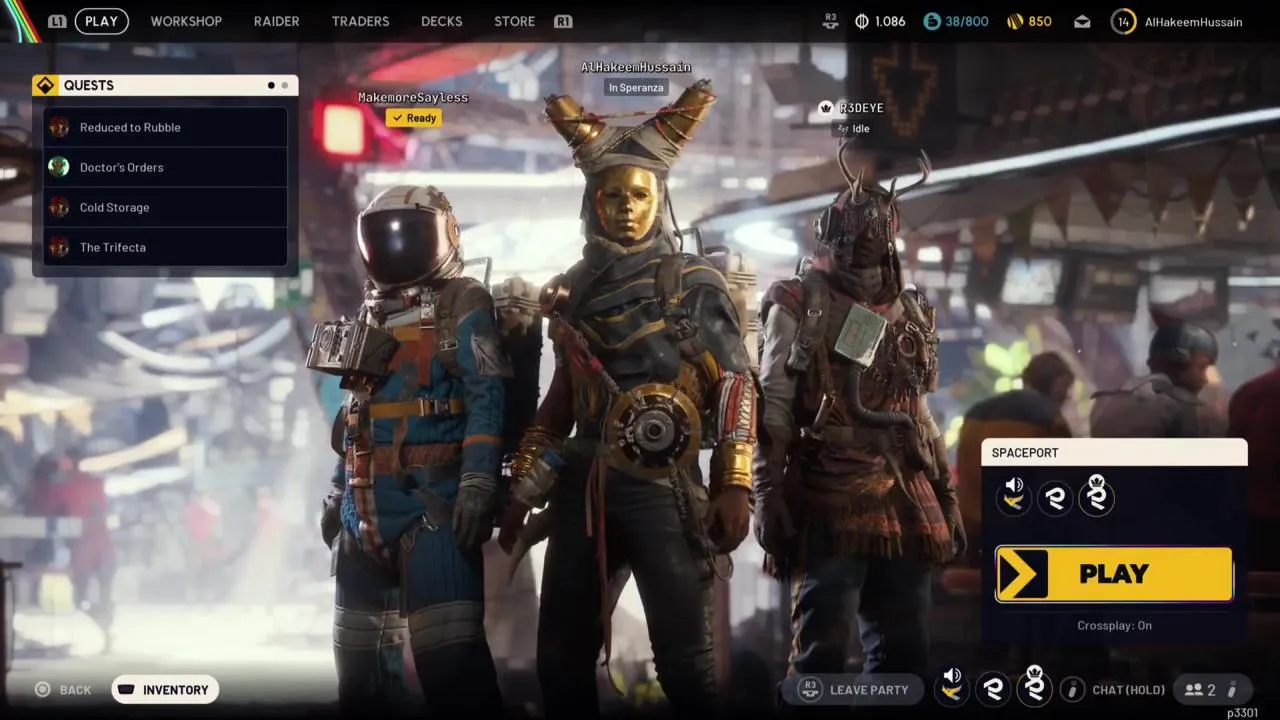Image resolution: width=1280 pixels, height=720 pixels.
Task: Click the coin currency icon by 1.086
Action: (862, 21)
